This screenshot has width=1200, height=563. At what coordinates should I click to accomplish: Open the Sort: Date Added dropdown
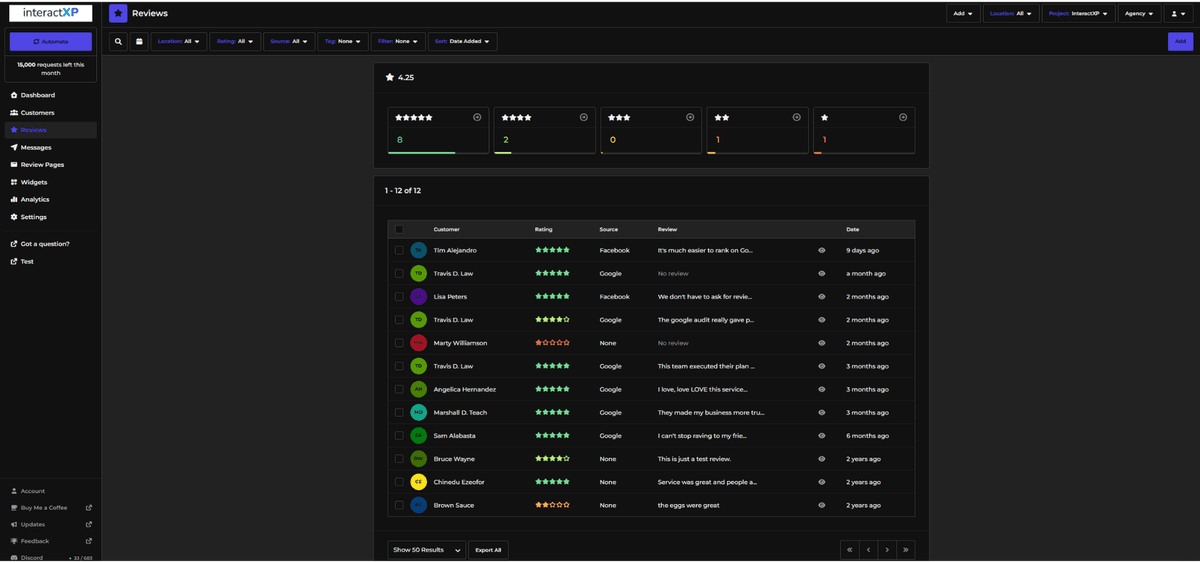click(462, 42)
